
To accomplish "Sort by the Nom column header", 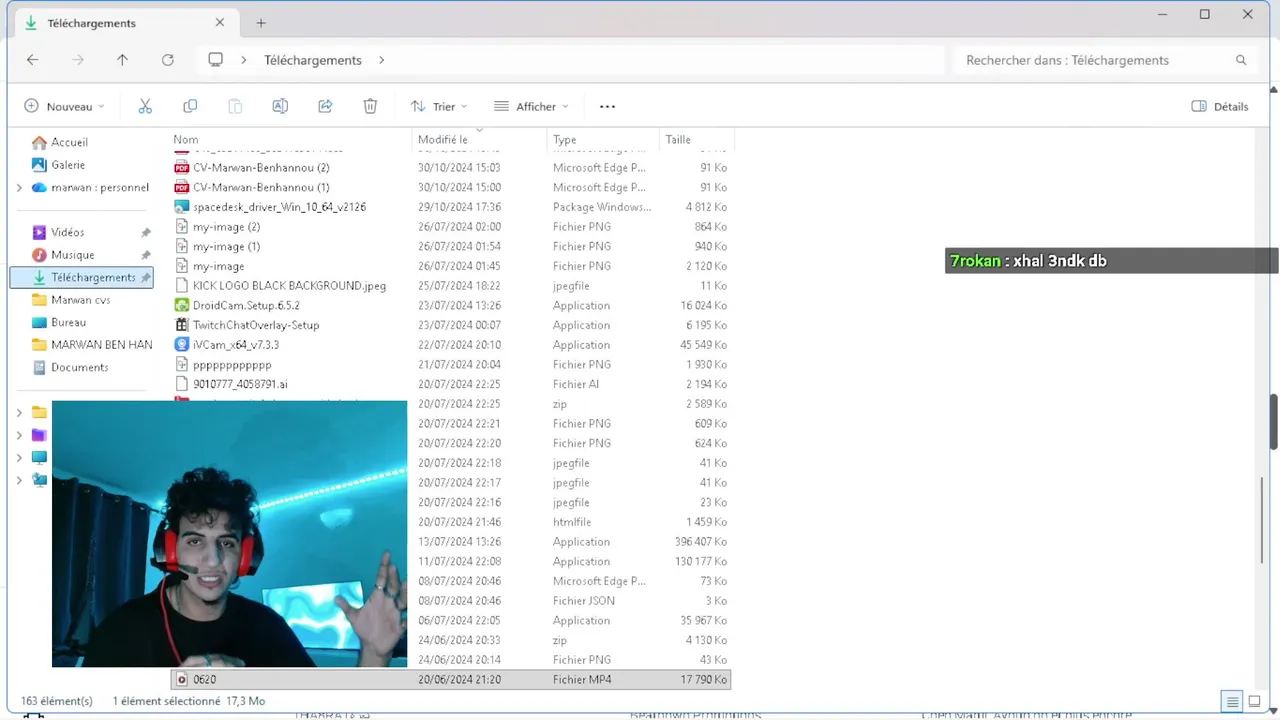I will [186, 140].
